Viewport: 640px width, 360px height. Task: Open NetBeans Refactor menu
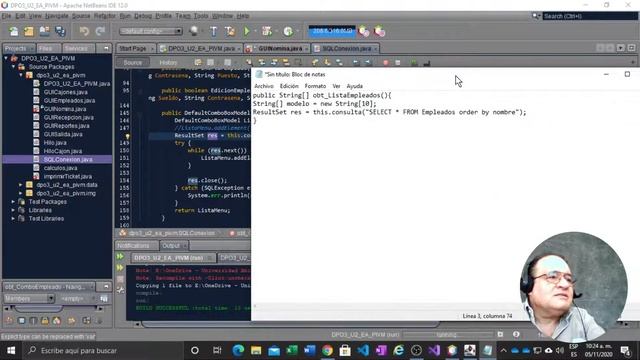[x=104, y=16]
